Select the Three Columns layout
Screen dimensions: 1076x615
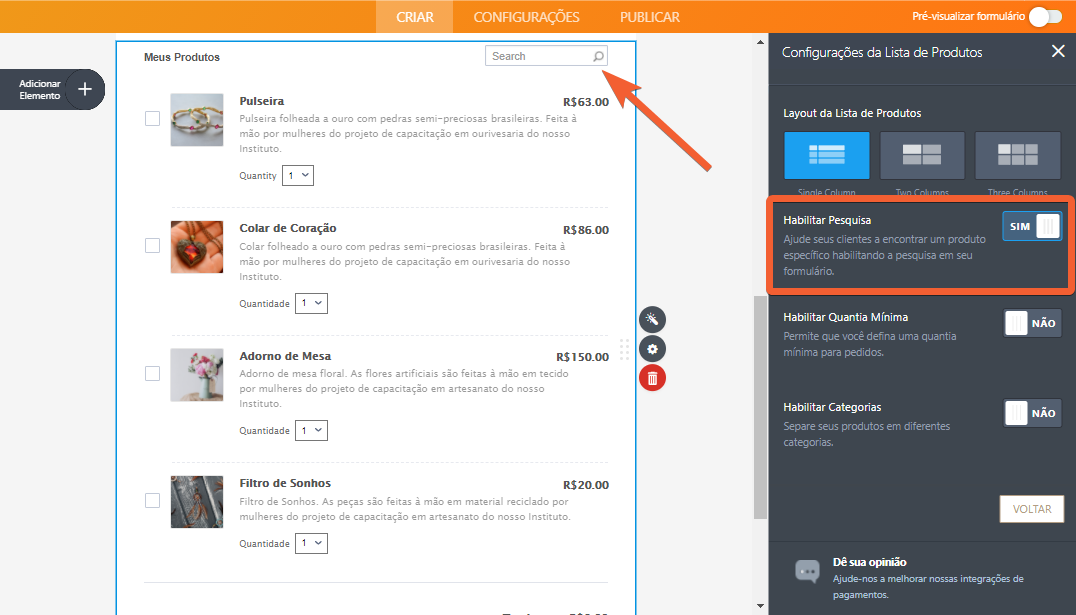point(1018,155)
